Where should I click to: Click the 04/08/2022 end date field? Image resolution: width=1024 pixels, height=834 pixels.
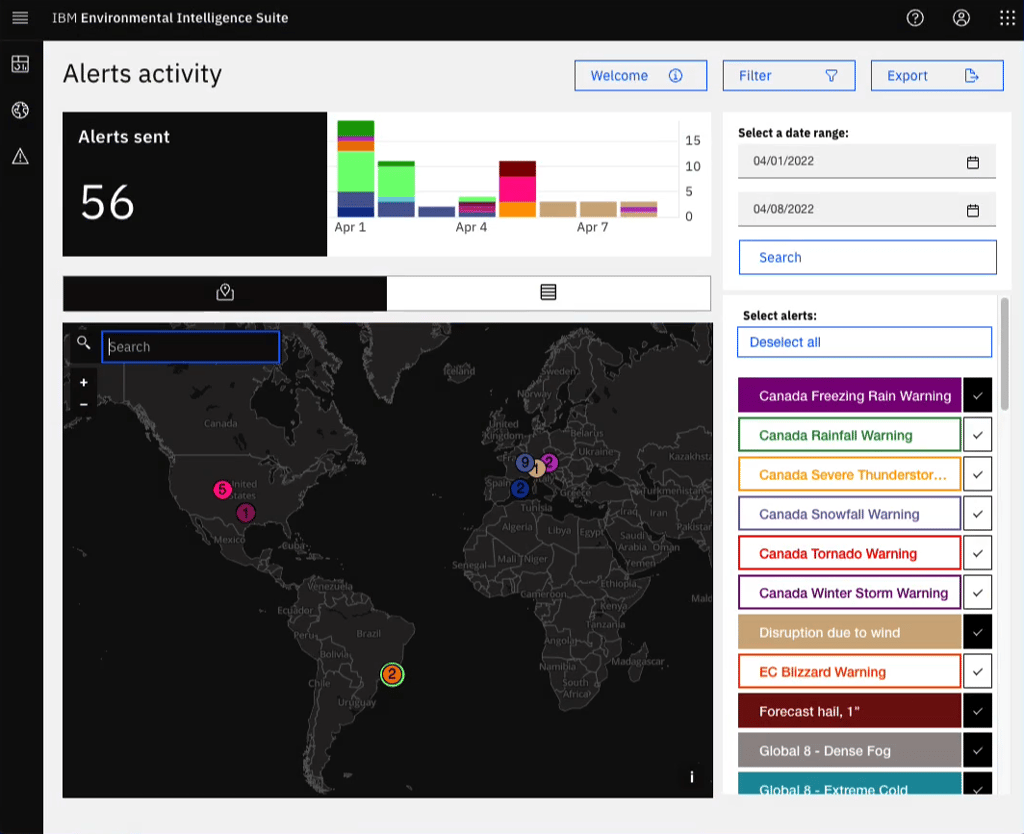coord(866,210)
